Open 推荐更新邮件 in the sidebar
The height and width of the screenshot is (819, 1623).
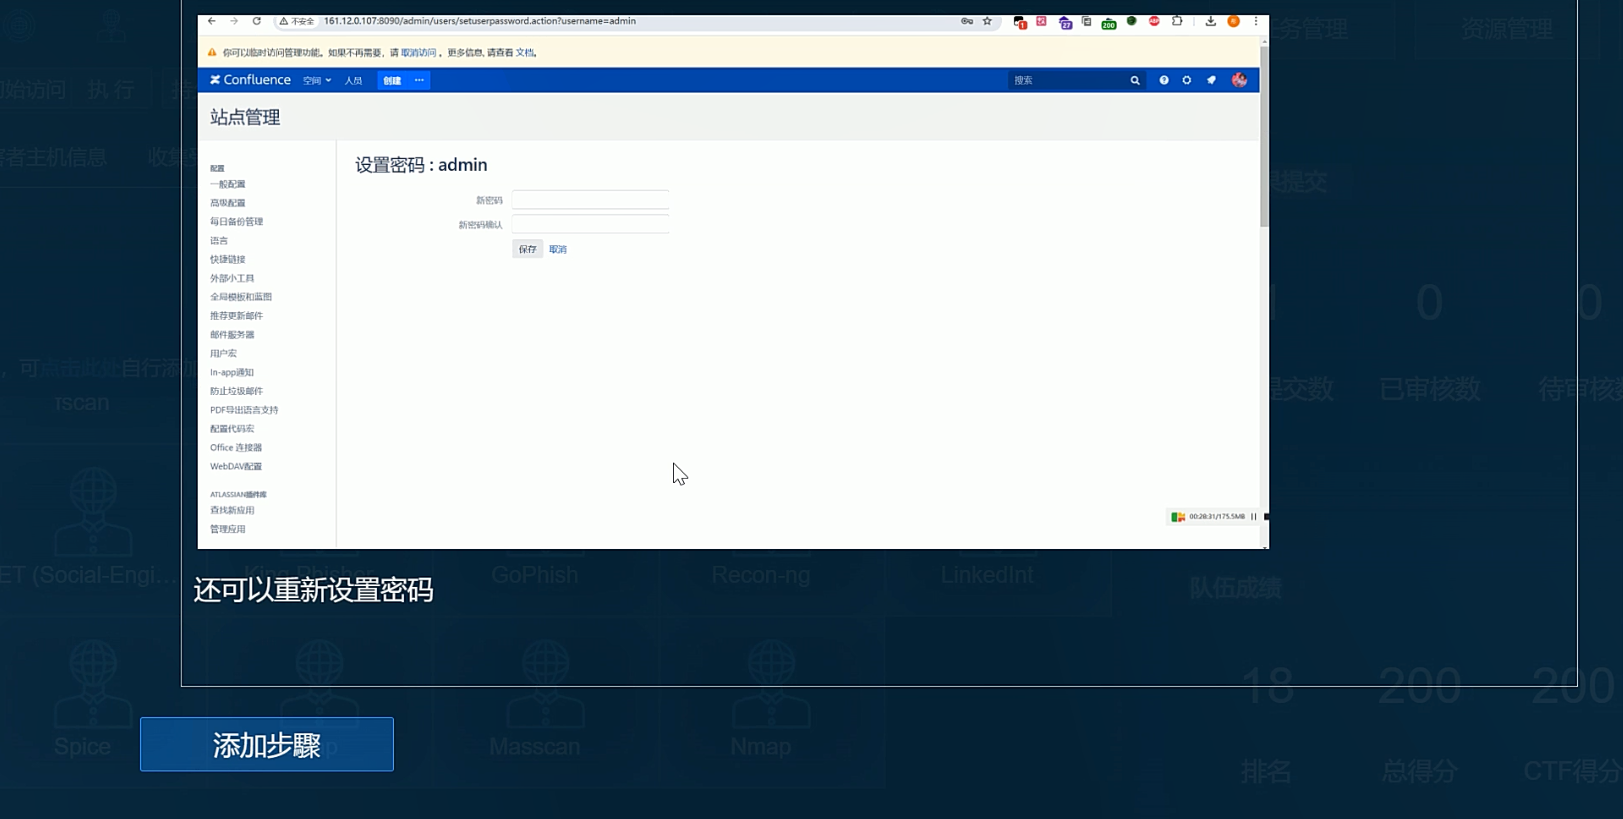pyautogui.click(x=237, y=316)
